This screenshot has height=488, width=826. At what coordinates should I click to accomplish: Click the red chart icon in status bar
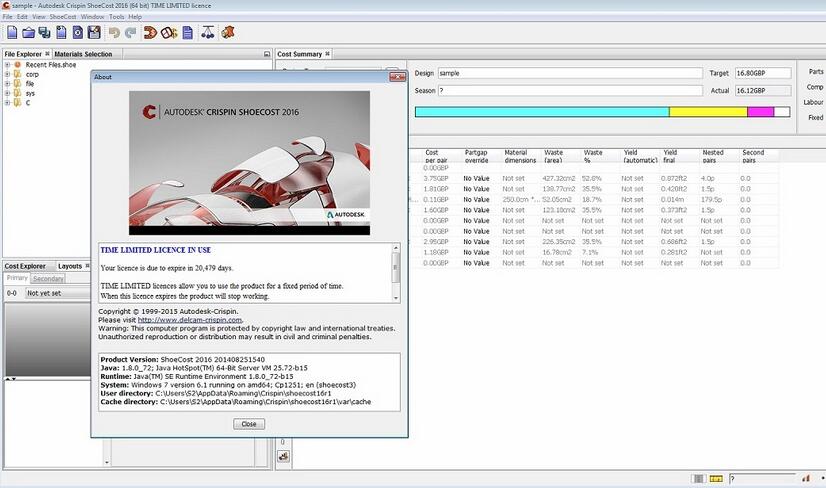(806, 479)
